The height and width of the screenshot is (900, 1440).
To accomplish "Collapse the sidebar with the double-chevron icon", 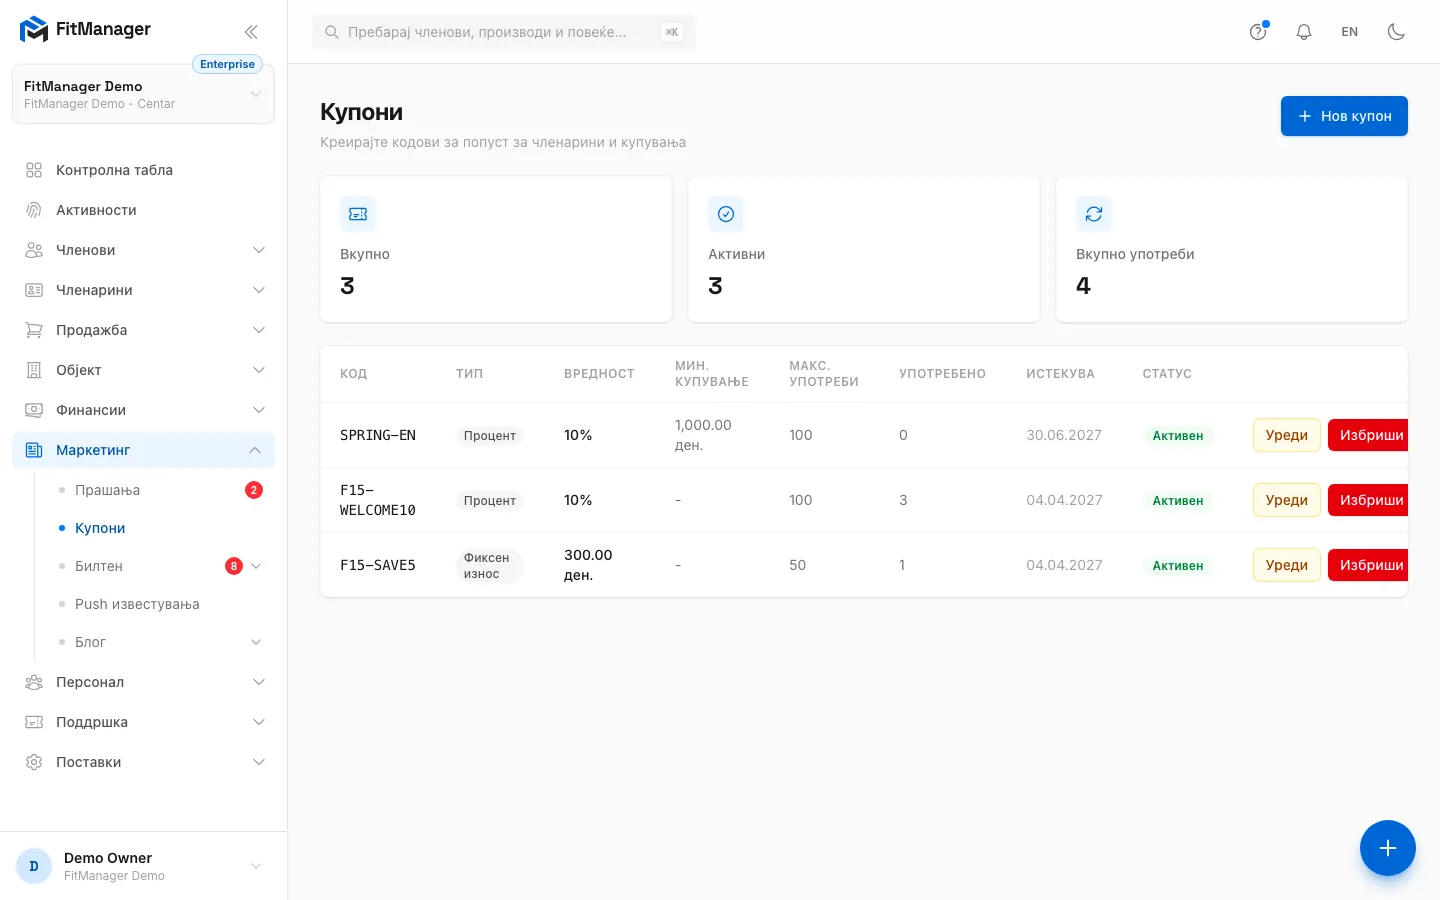I will [251, 32].
